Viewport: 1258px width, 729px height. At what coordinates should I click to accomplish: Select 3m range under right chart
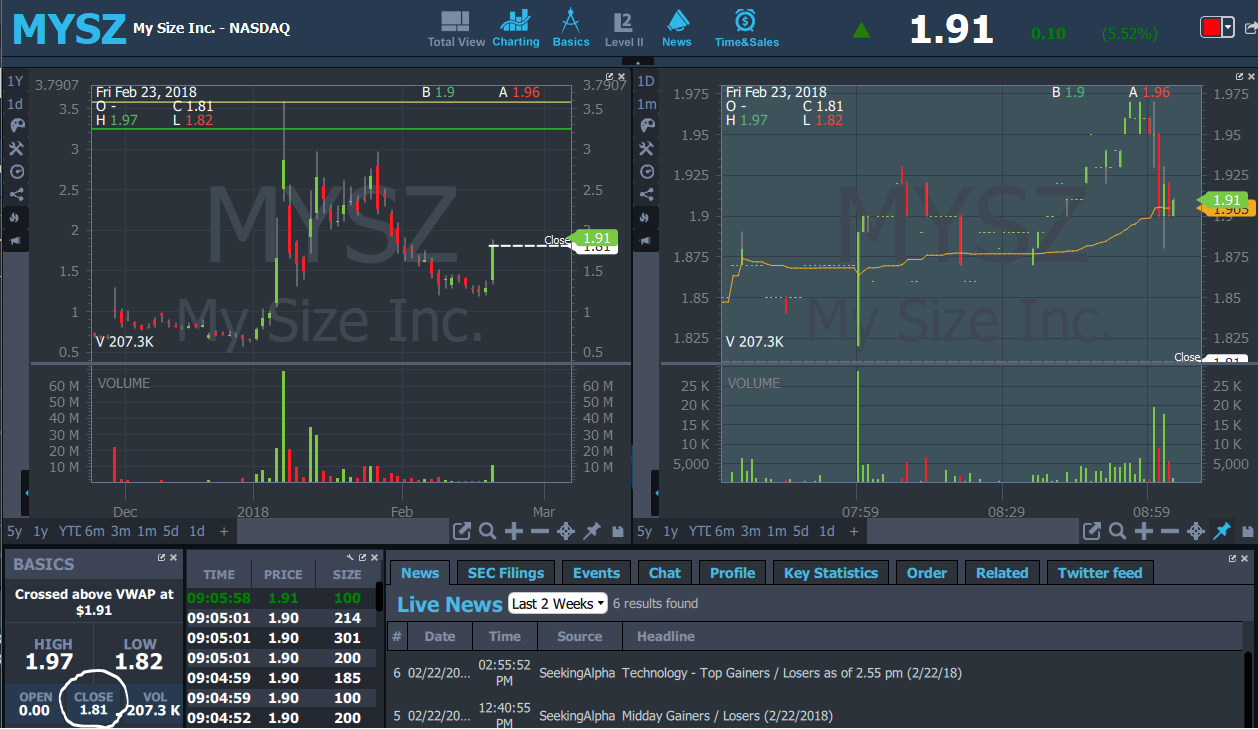tap(750, 531)
